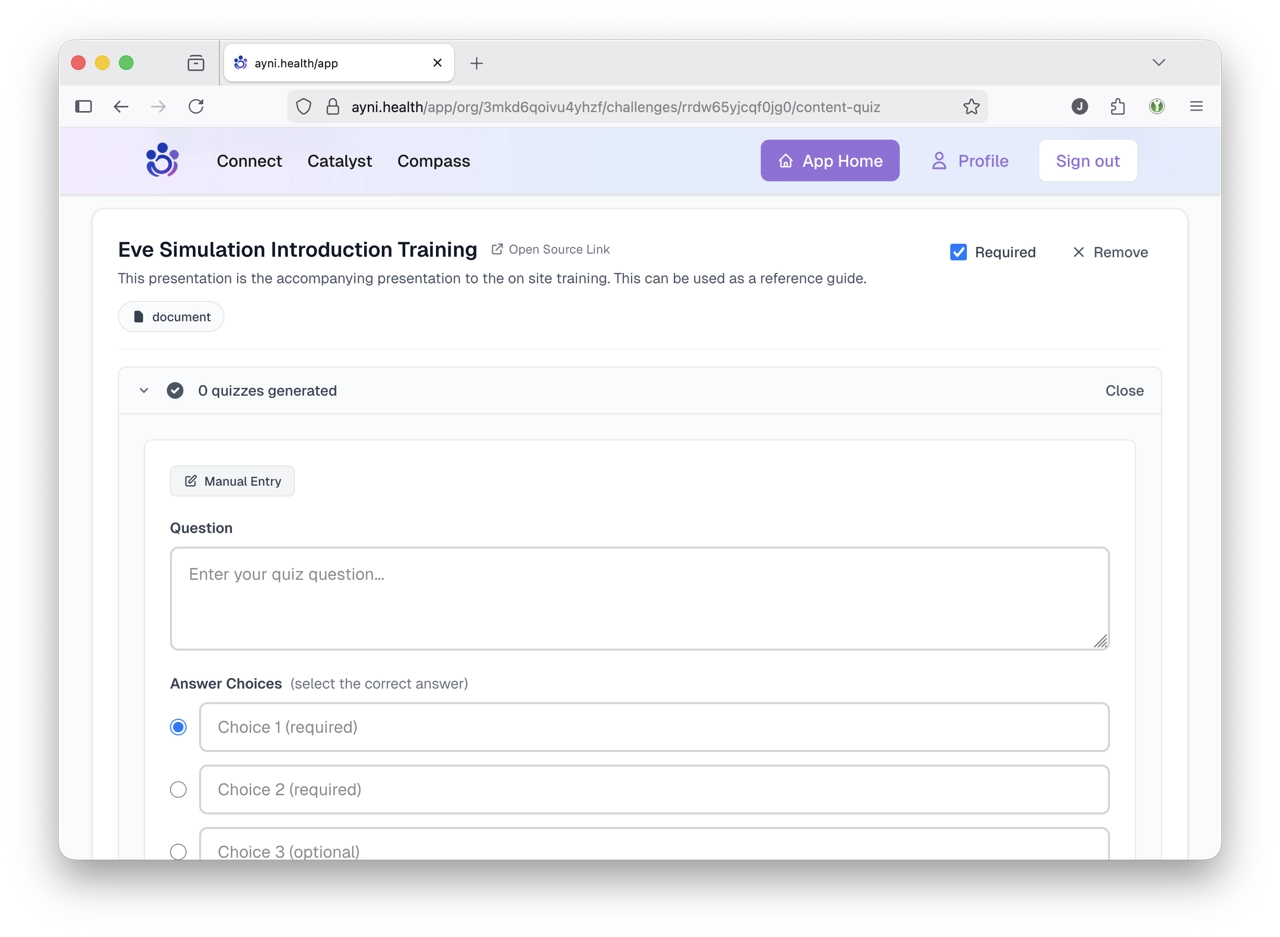Collapse the quizzes generated section chevron
This screenshot has width=1280, height=937.
tap(143, 390)
